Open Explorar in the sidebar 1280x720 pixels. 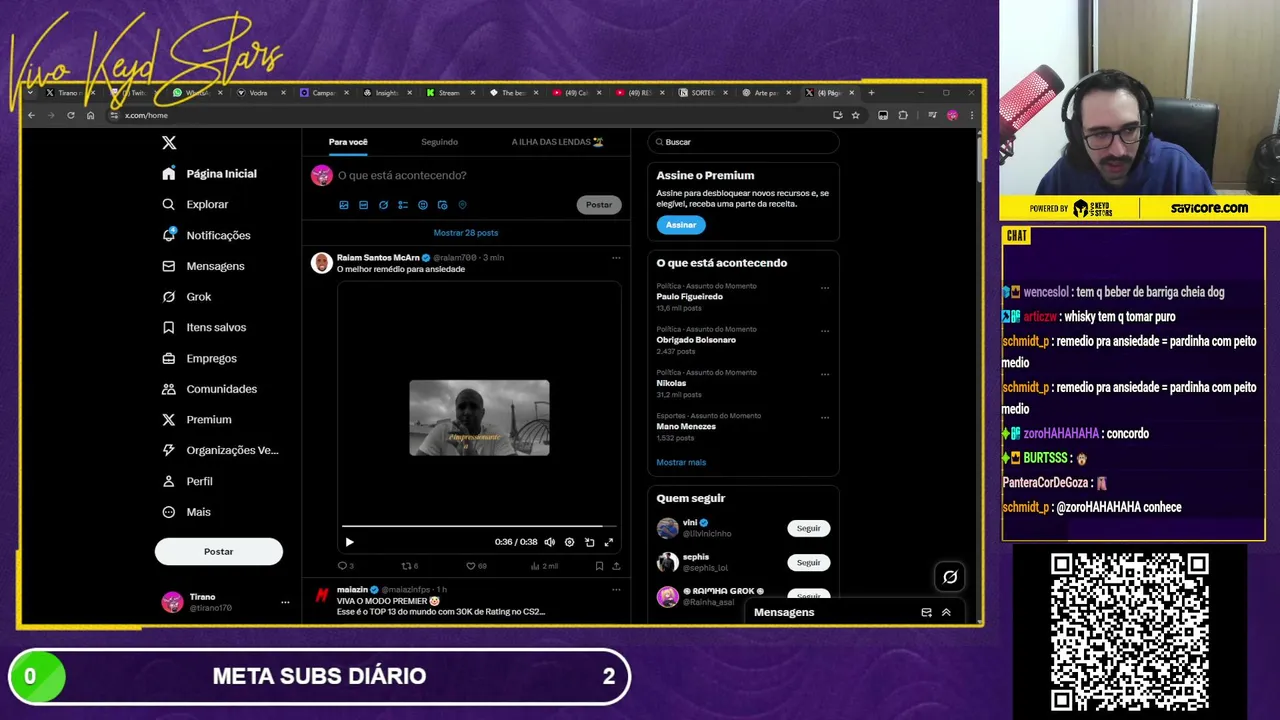point(195,204)
